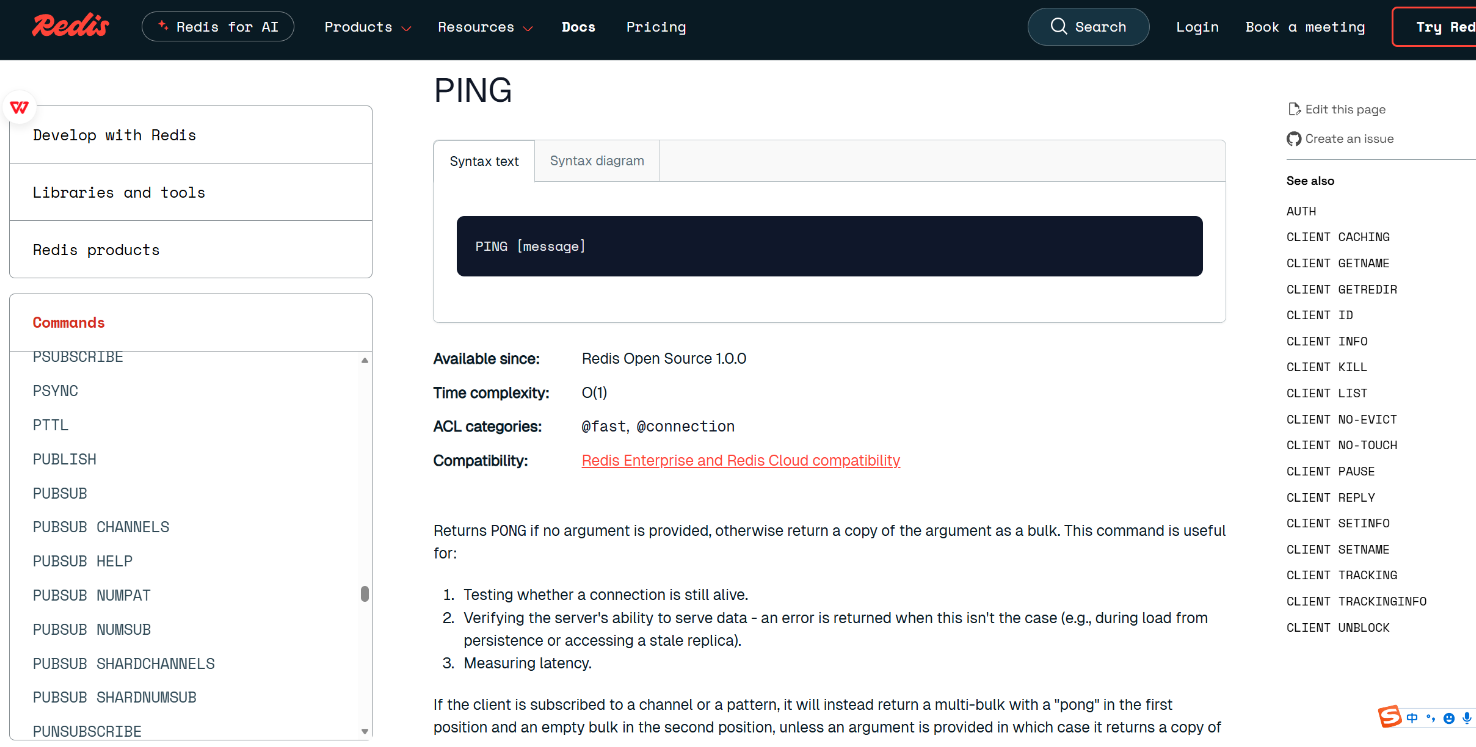The height and width of the screenshot is (747, 1476).
Task: Open the Search box
Action: tap(1089, 27)
